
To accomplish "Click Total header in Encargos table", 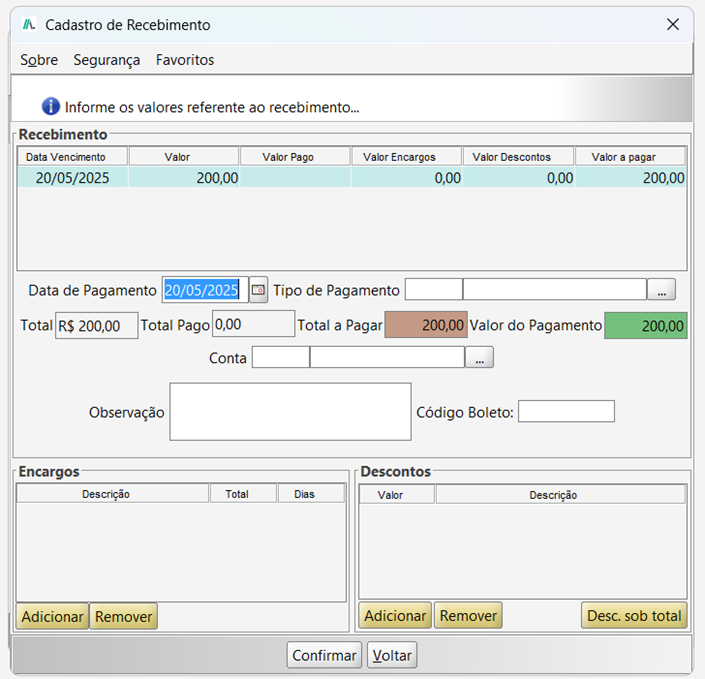I will (243, 493).
